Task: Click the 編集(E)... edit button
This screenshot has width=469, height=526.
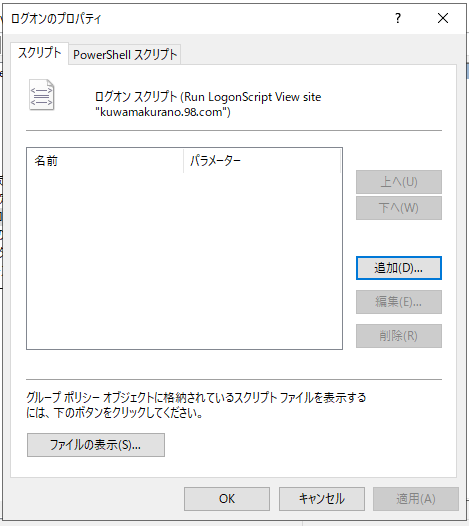Action: pos(399,302)
